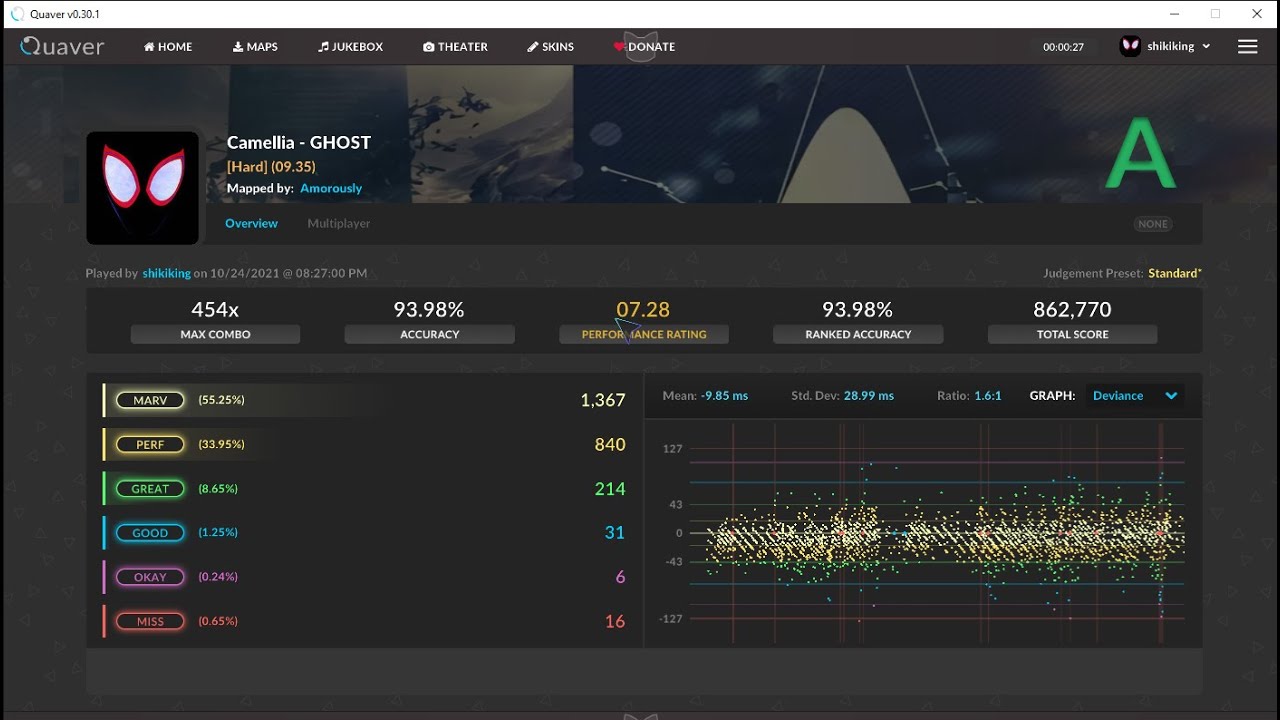
Task: Click the Theater camera icon
Action: [x=428, y=47]
